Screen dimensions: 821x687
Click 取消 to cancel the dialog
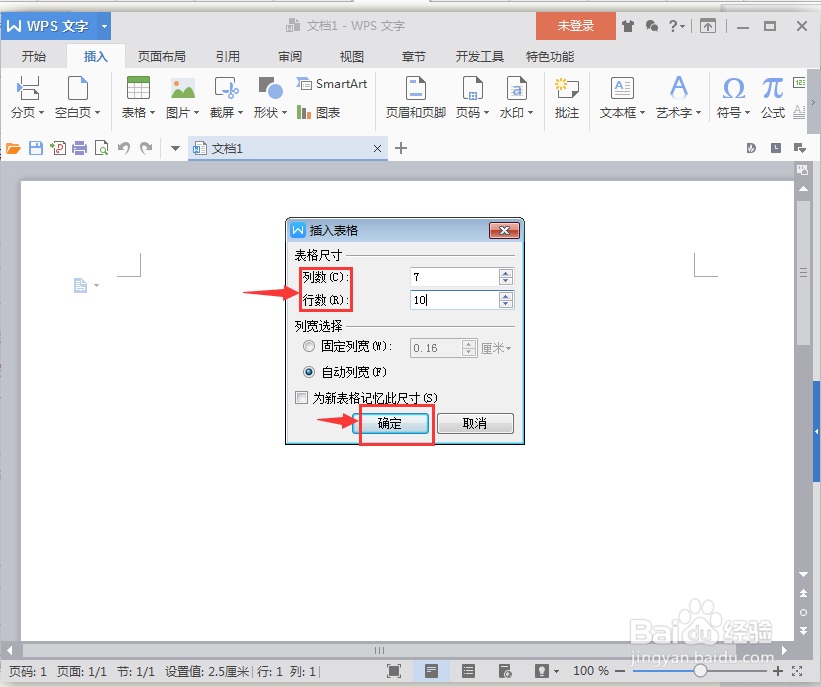point(475,423)
